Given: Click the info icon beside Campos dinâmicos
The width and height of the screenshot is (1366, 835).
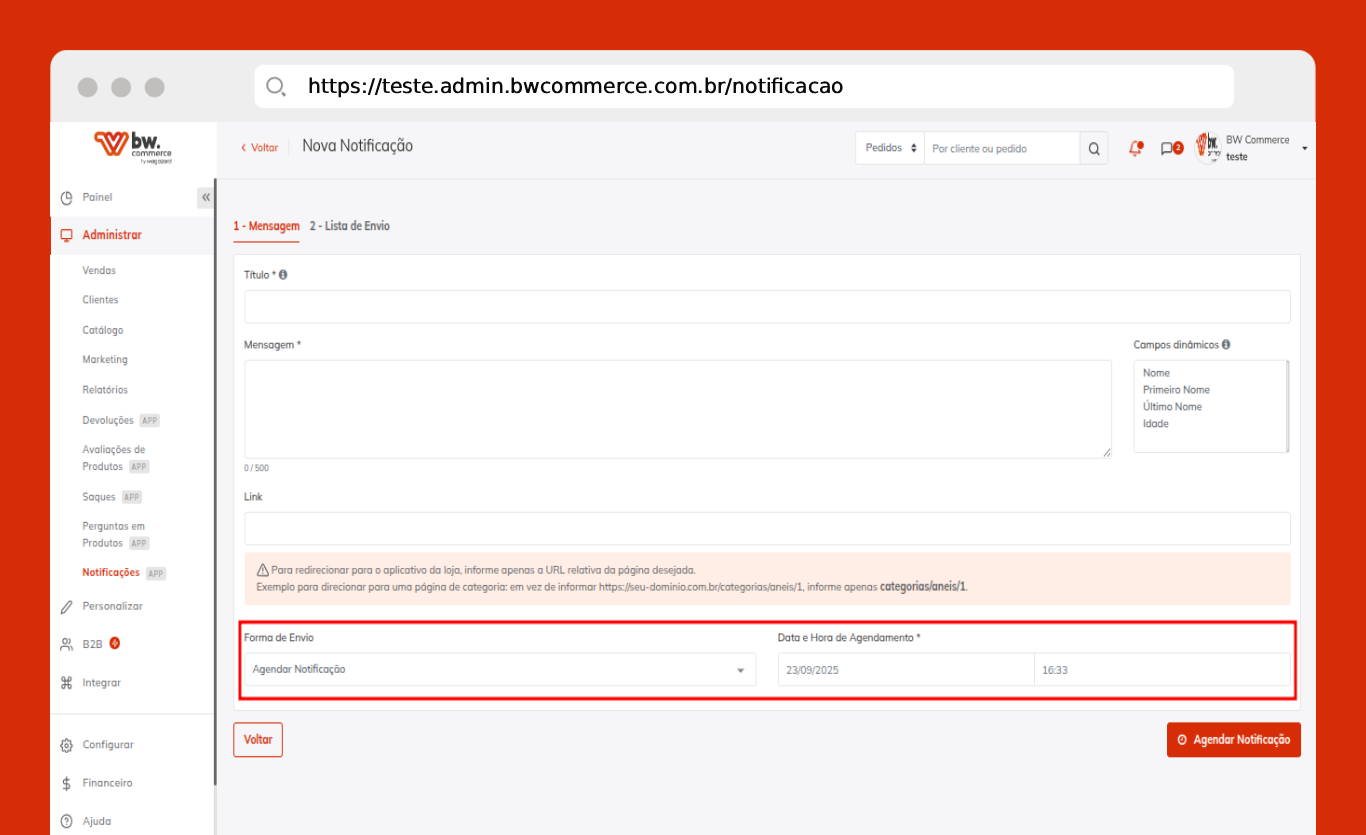Looking at the screenshot, I should pos(1226,345).
